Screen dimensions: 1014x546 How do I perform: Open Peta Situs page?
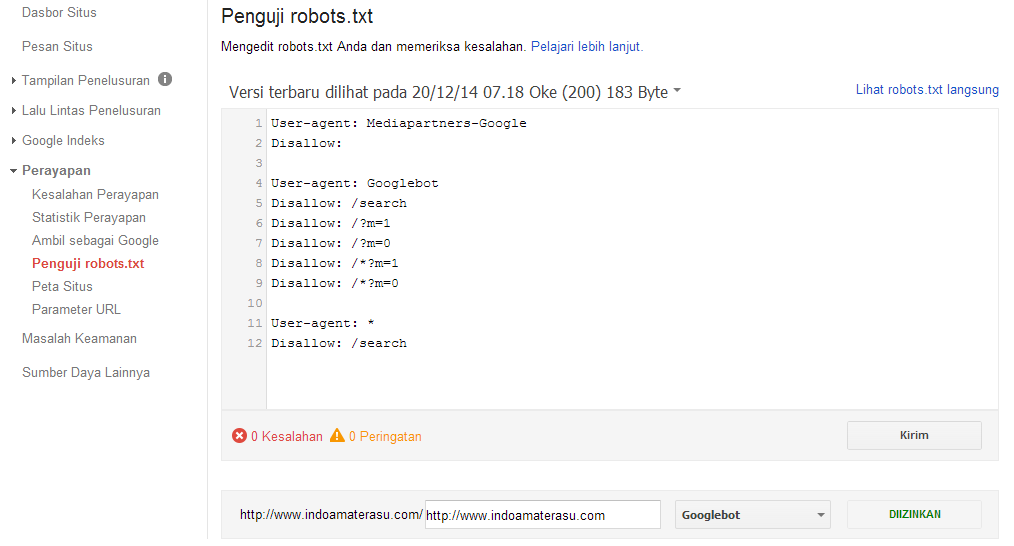coord(62,287)
